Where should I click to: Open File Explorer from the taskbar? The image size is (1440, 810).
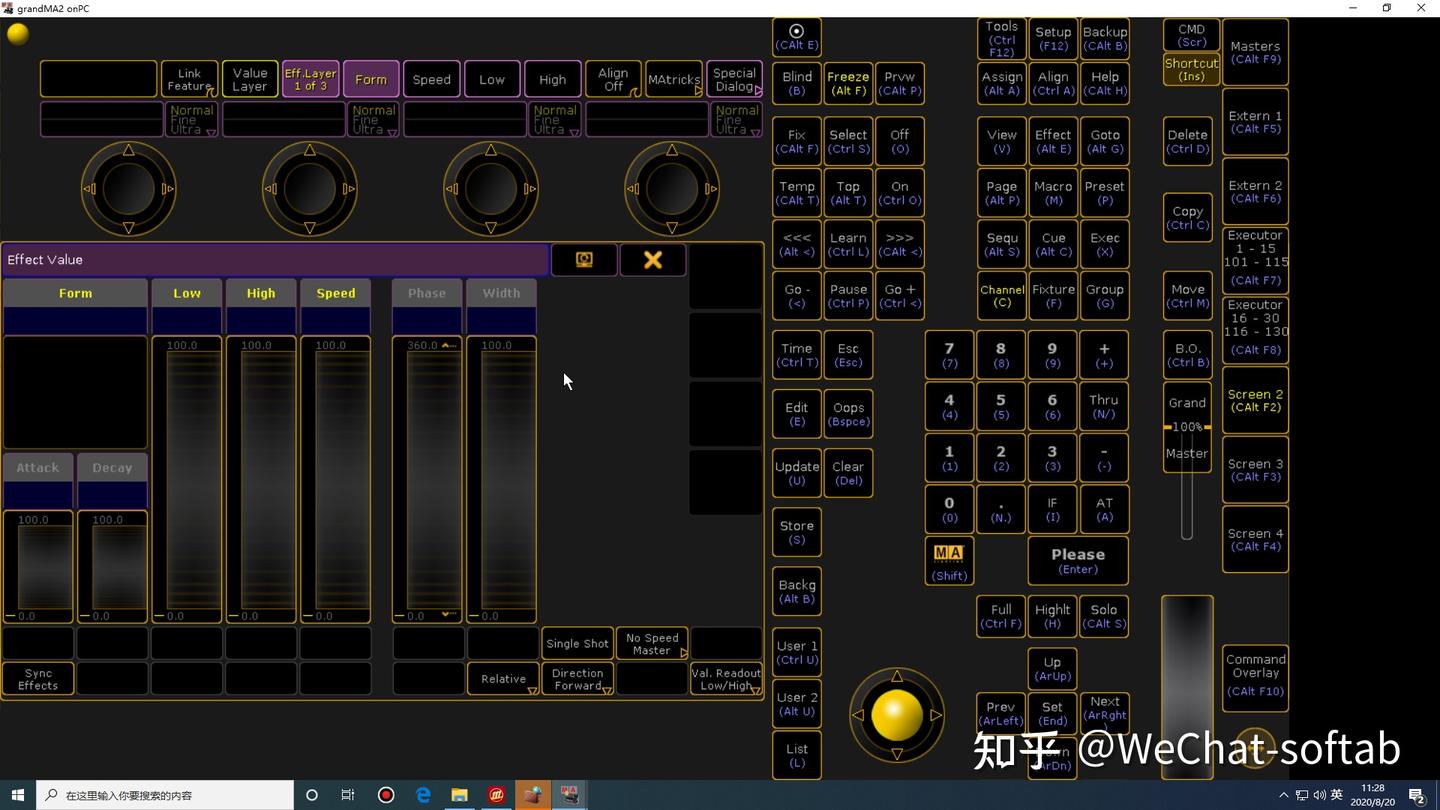459,795
